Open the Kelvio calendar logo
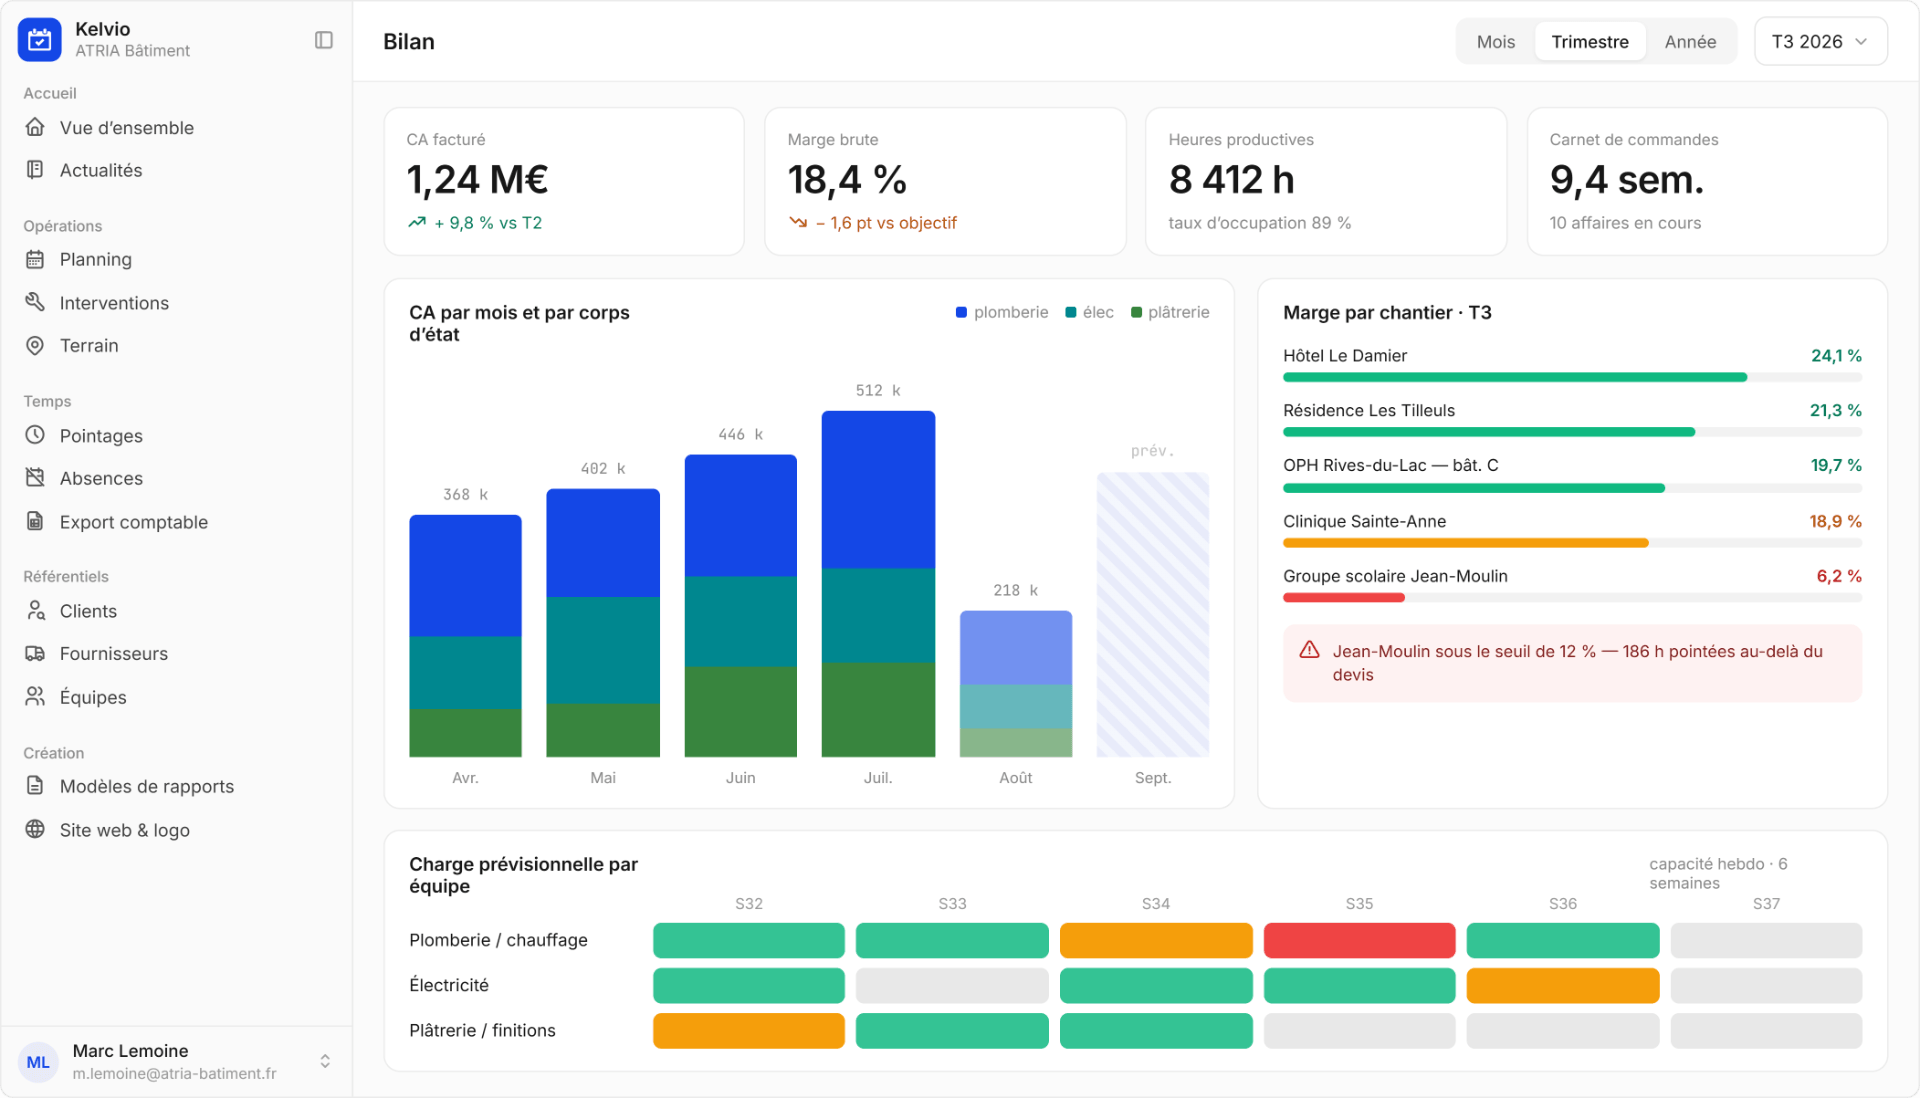This screenshot has width=1920, height=1098. pyautogui.click(x=40, y=40)
